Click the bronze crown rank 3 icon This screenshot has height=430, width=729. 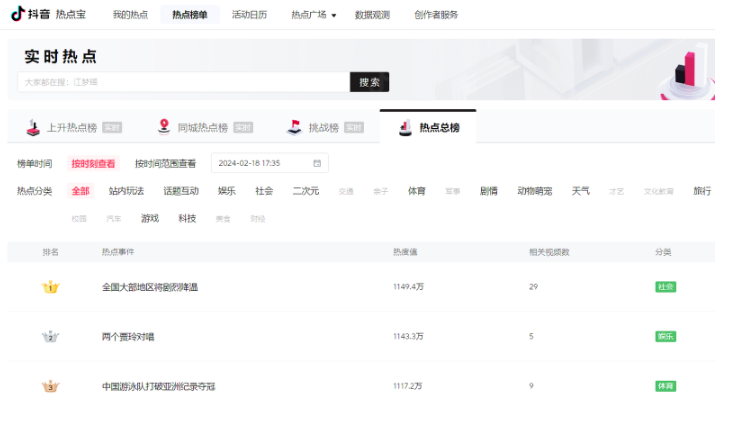pyautogui.click(x=50, y=386)
